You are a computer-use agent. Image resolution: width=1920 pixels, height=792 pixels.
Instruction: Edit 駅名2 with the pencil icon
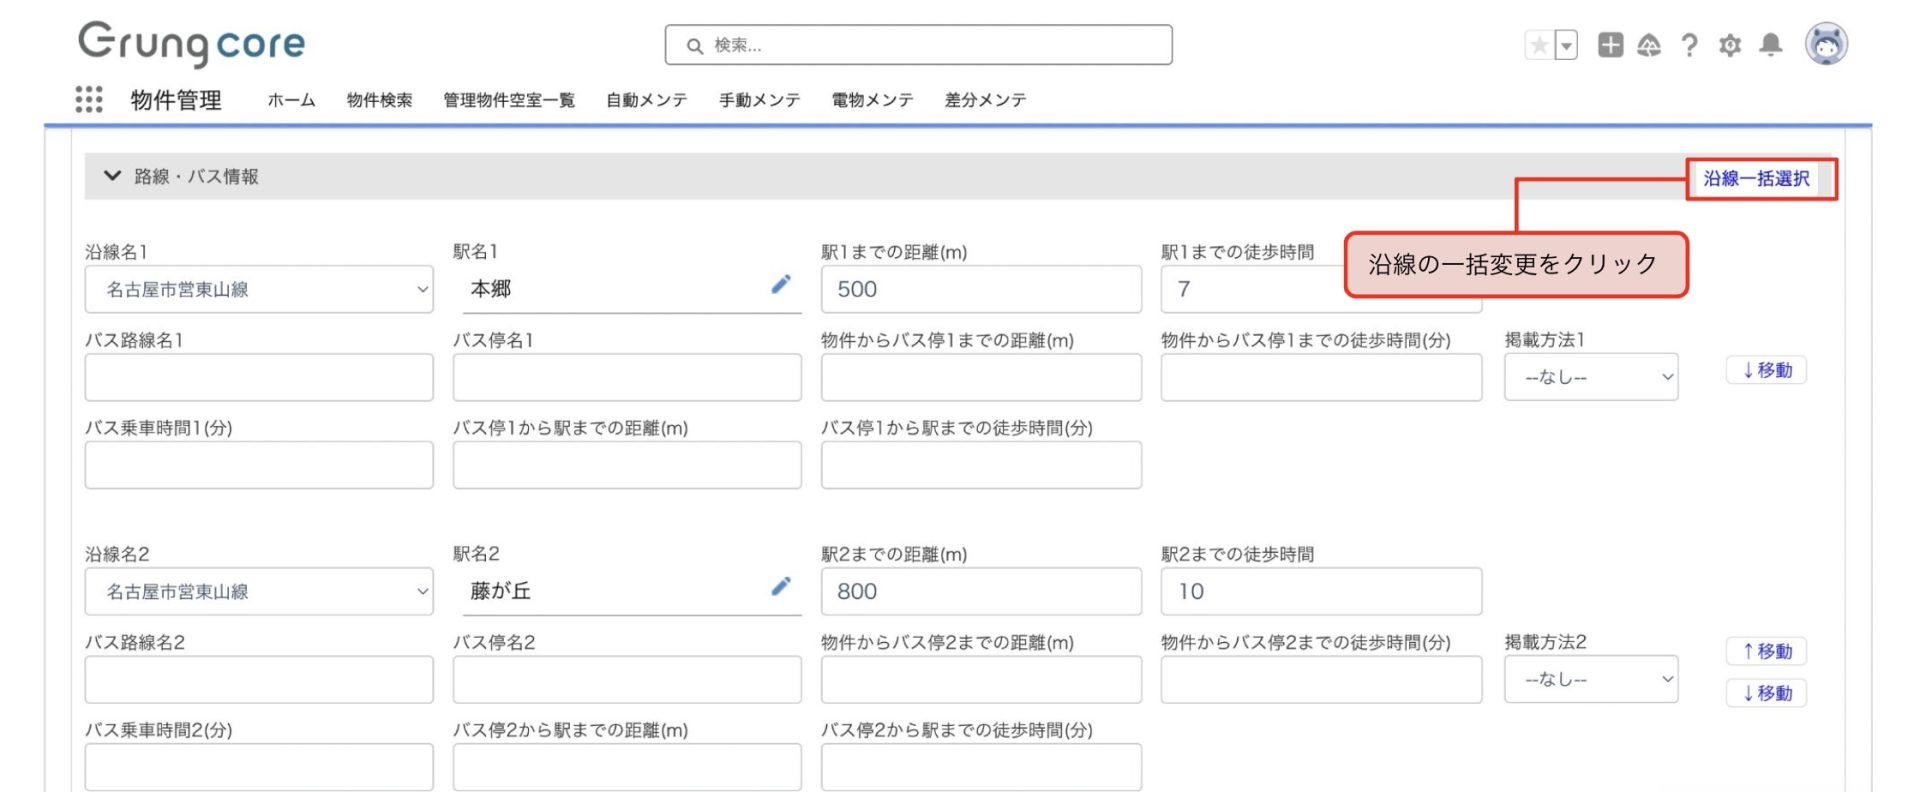click(781, 587)
